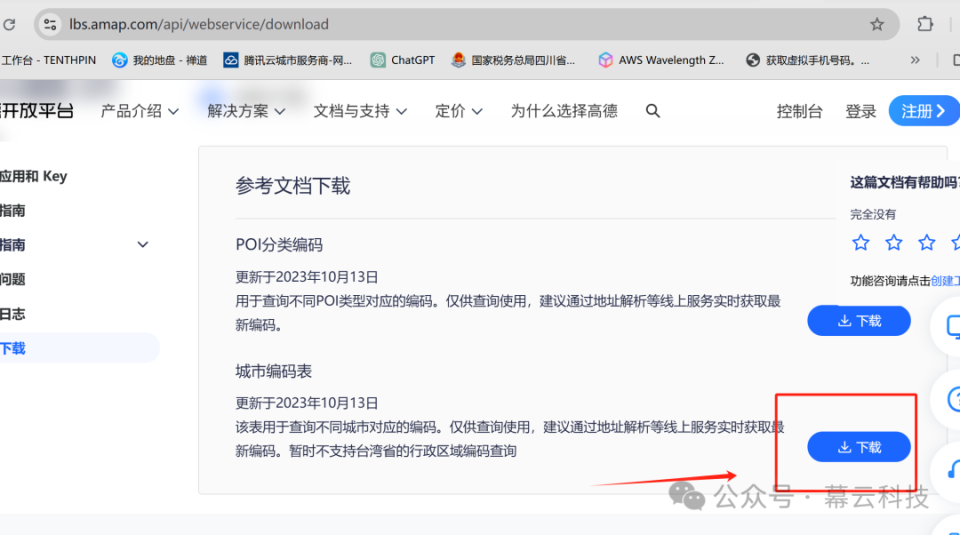Open the ChatGPT bookmark
This screenshot has height=535, width=960.
[x=403, y=60]
